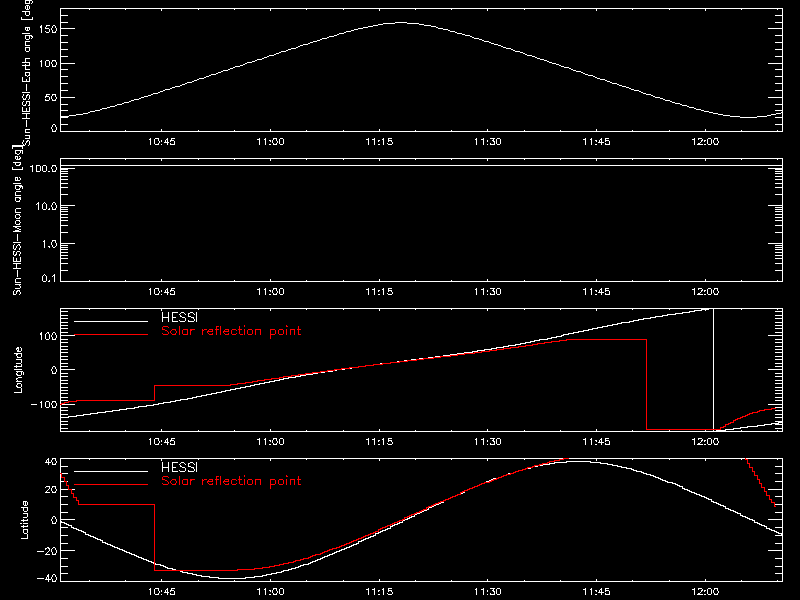The image size is (800, 600).
Task: Select Solar reflection point legend in Longitude plot
Action: tap(231, 331)
